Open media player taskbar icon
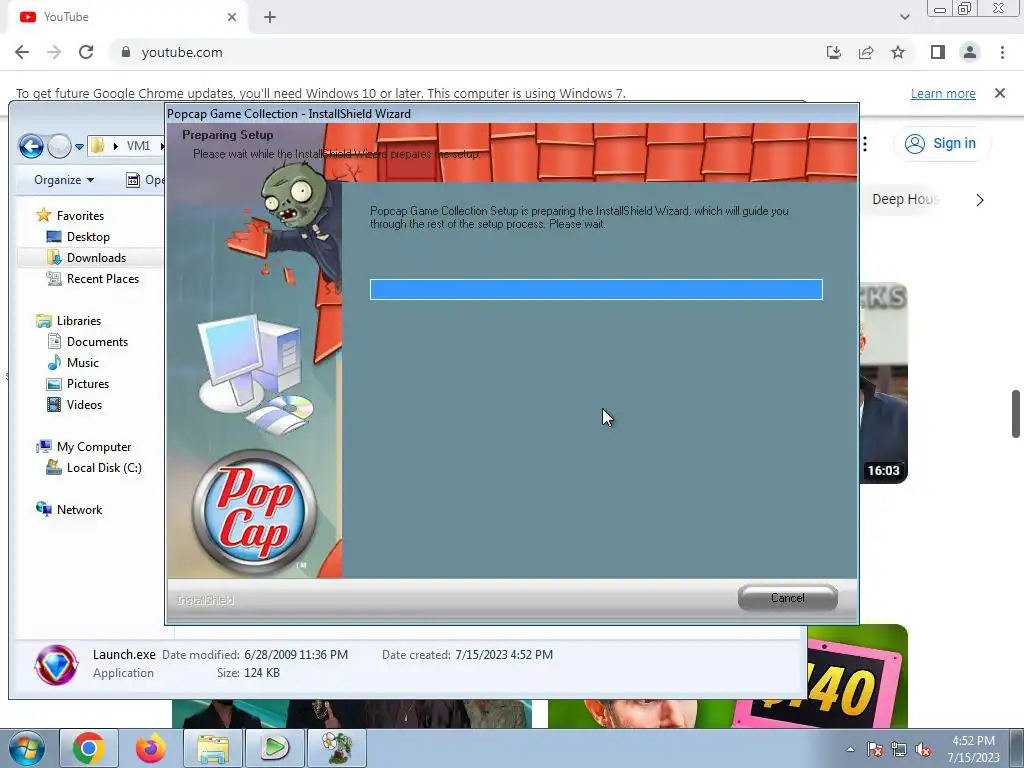 tap(275, 748)
